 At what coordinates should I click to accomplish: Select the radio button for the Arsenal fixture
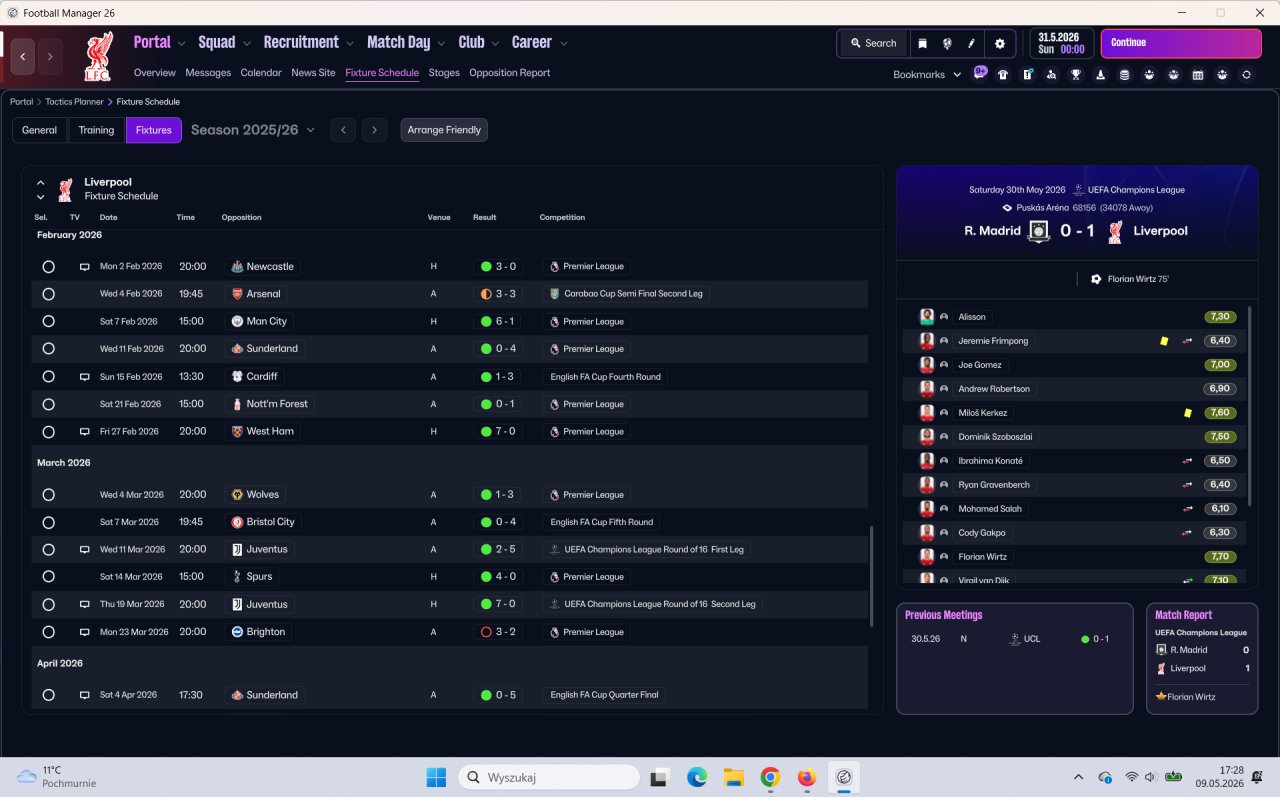[48, 294]
